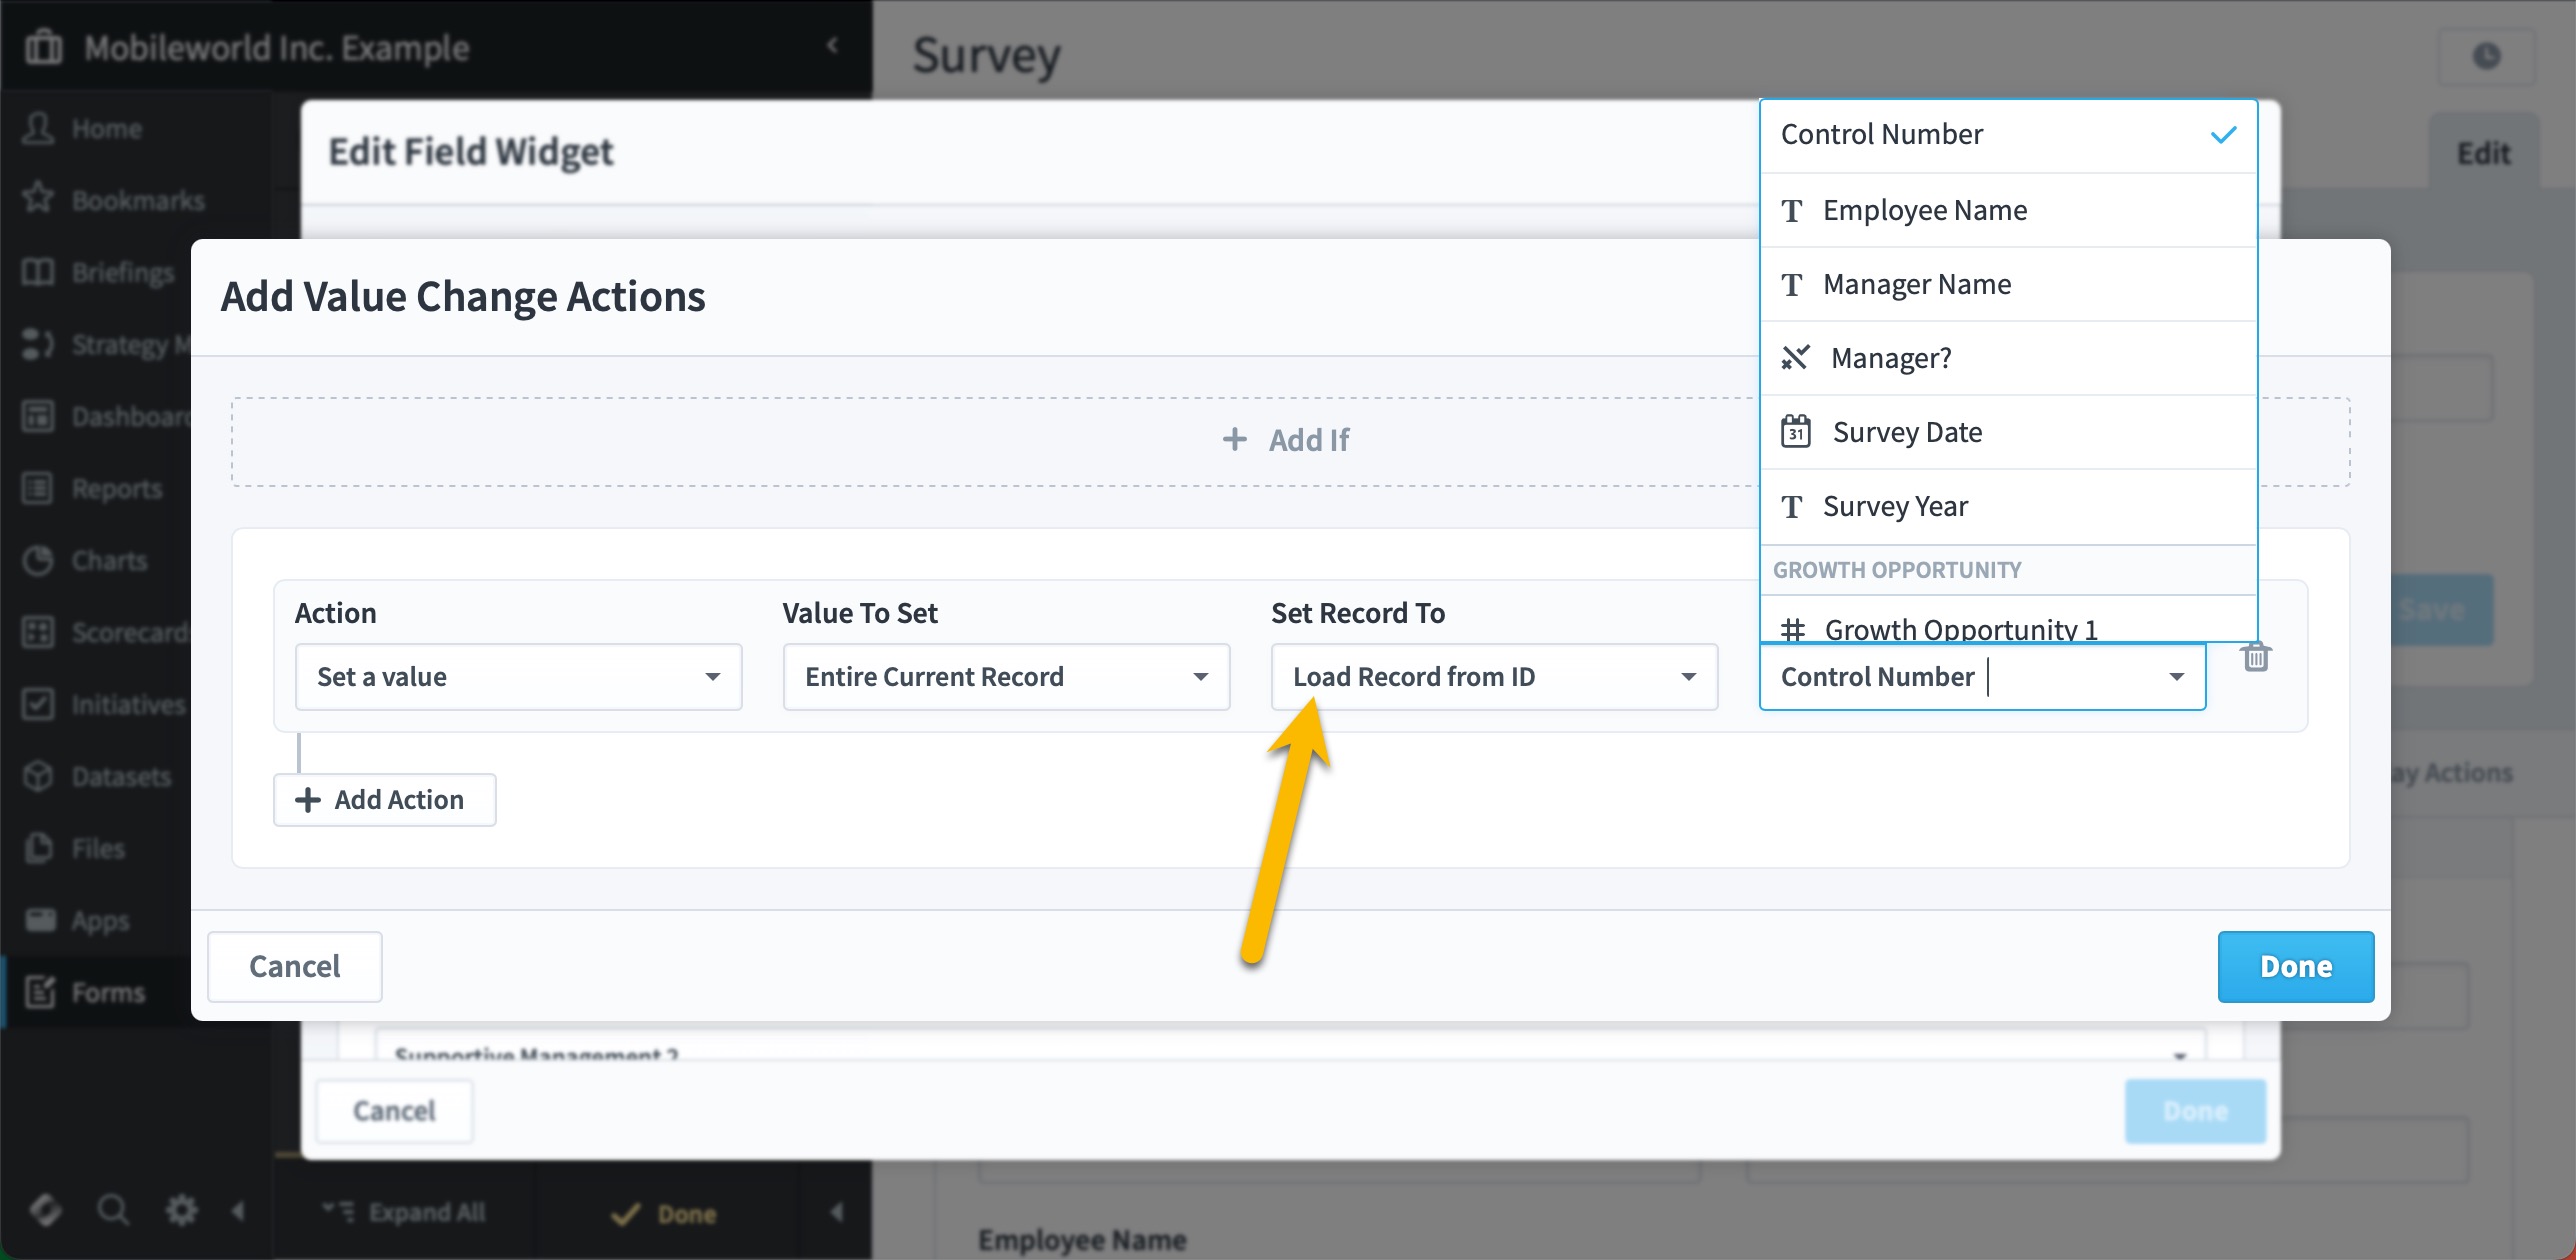Screen dimensions: 2576x1260
Task: Choose the Manager? option in the list
Action: pyautogui.click(x=2008, y=358)
